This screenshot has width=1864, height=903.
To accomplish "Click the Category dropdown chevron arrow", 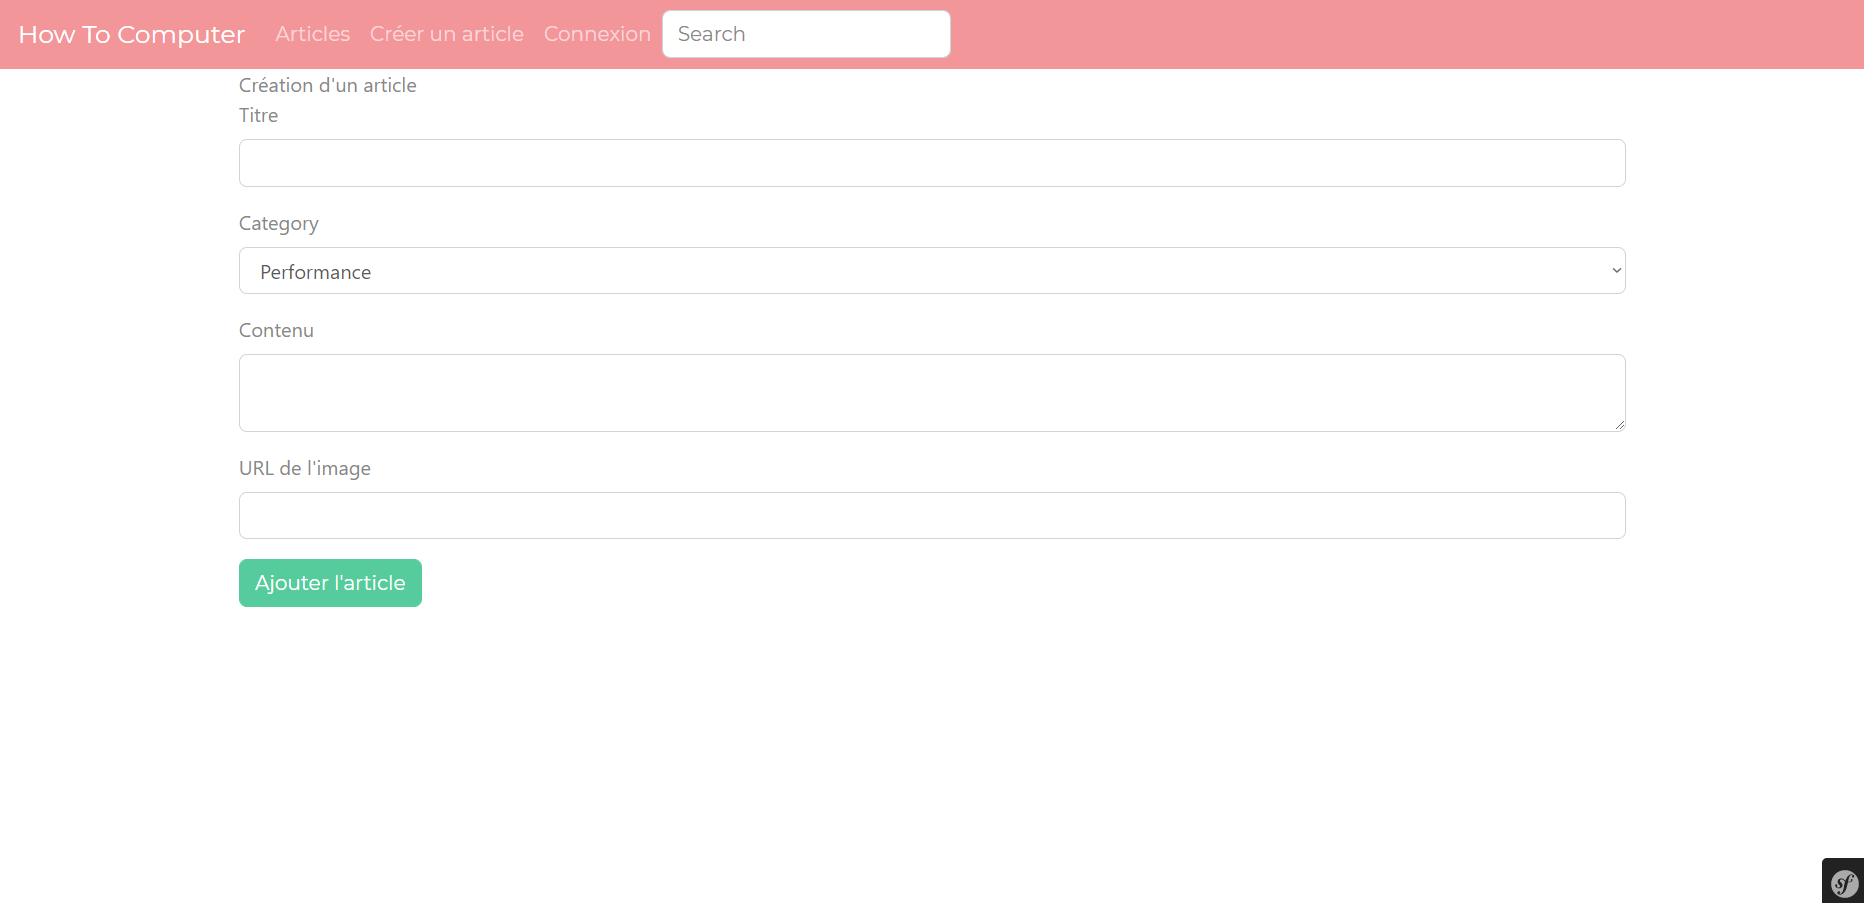I will 1615,271.
